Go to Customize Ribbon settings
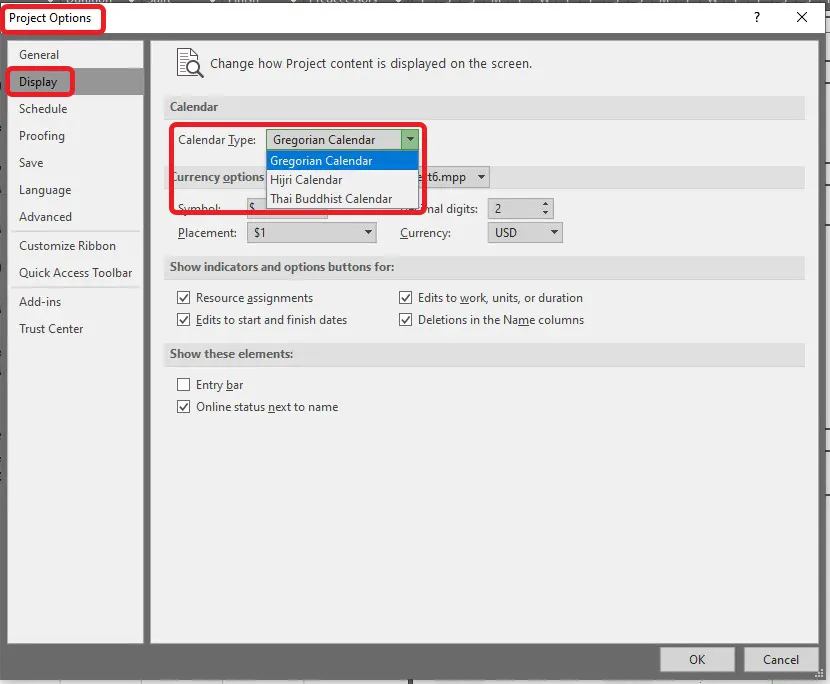The width and height of the screenshot is (830, 684). (x=67, y=246)
